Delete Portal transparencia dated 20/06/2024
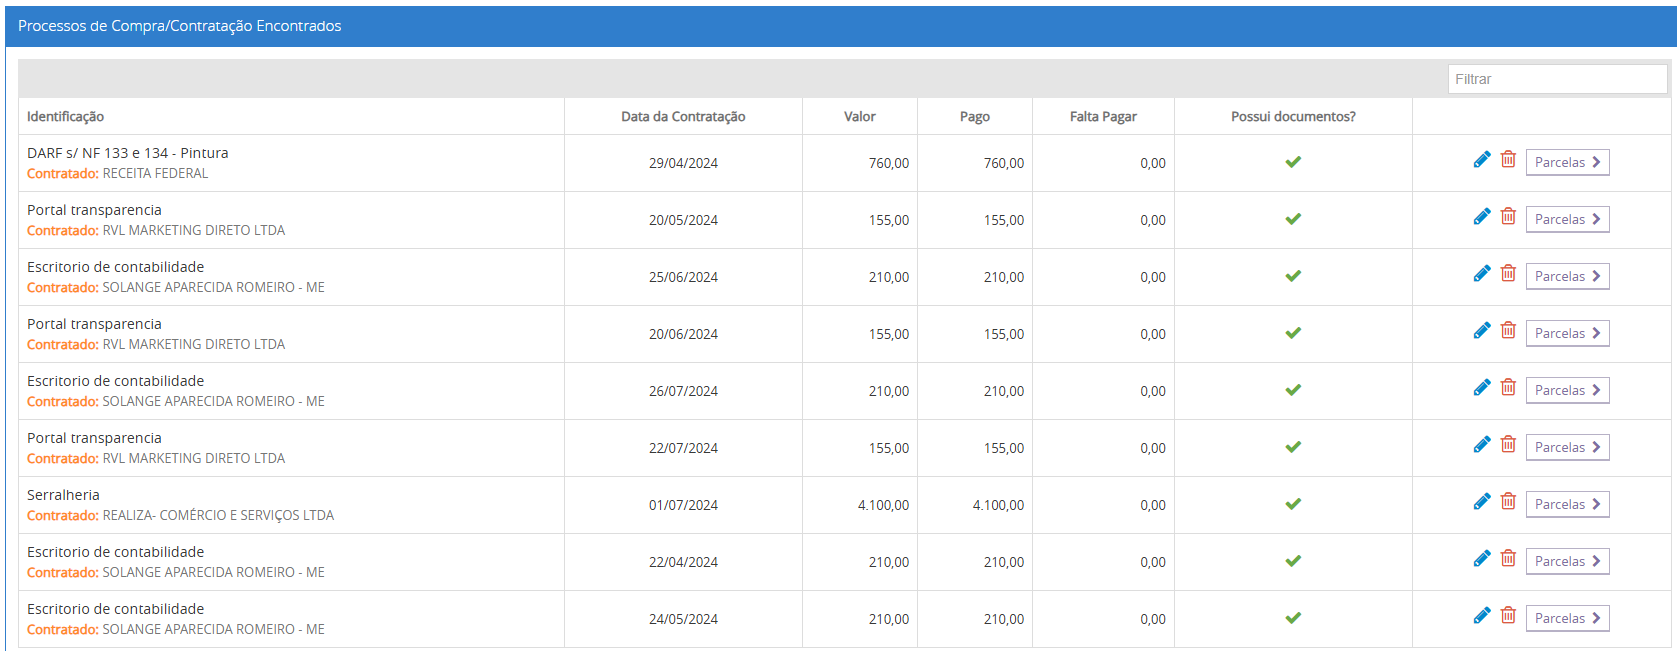 (x=1508, y=331)
